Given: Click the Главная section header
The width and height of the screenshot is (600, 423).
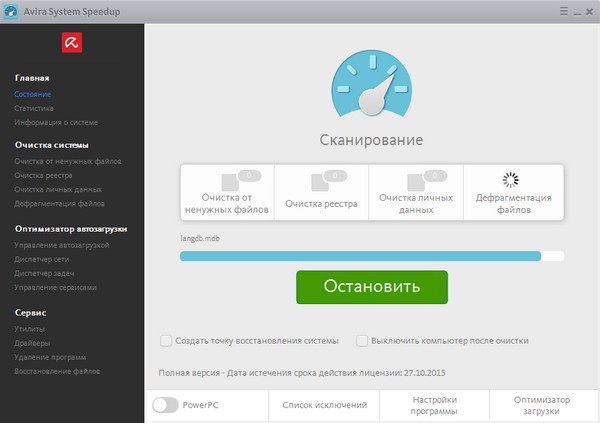Looking at the screenshot, I should [x=32, y=78].
